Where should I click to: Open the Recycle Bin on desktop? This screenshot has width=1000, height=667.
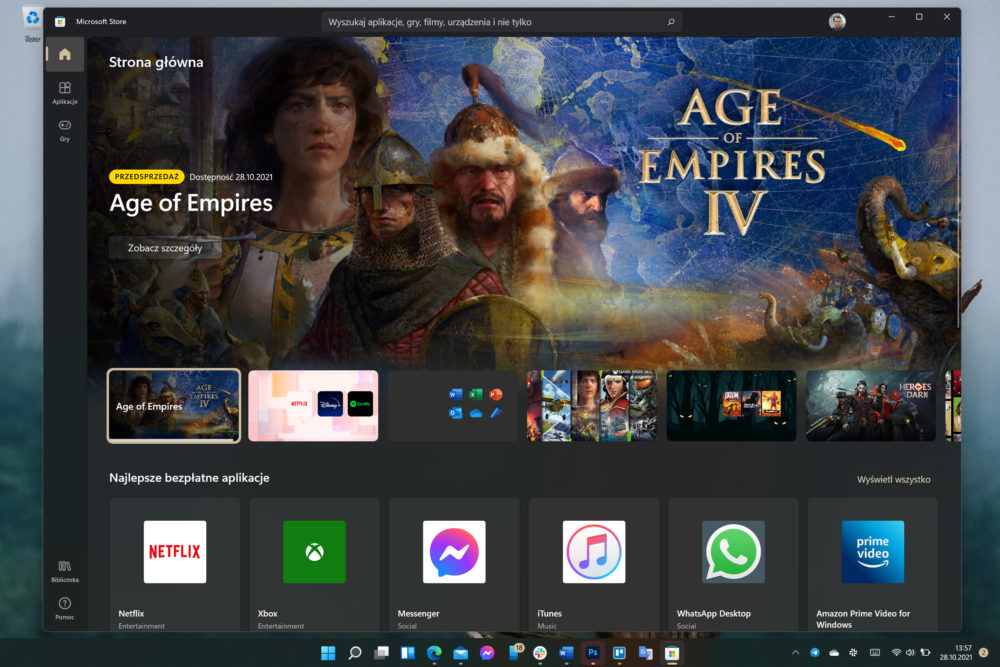pyautogui.click(x=32, y=24)
